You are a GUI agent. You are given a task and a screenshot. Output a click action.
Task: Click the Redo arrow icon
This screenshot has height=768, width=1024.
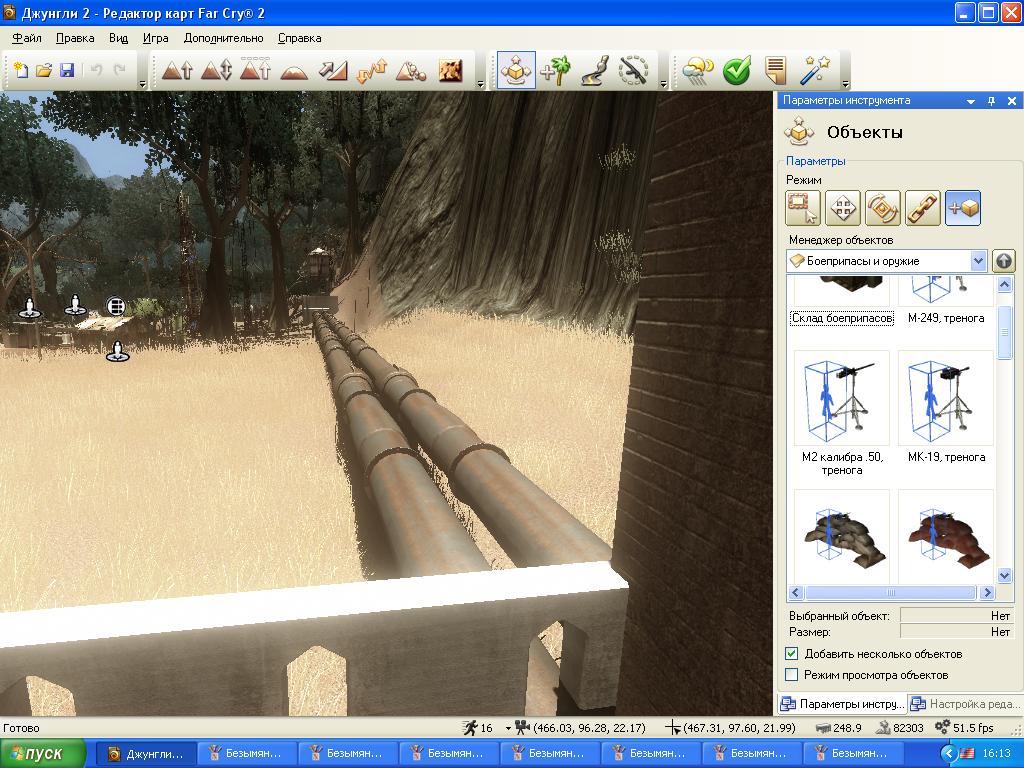(120, 70)
